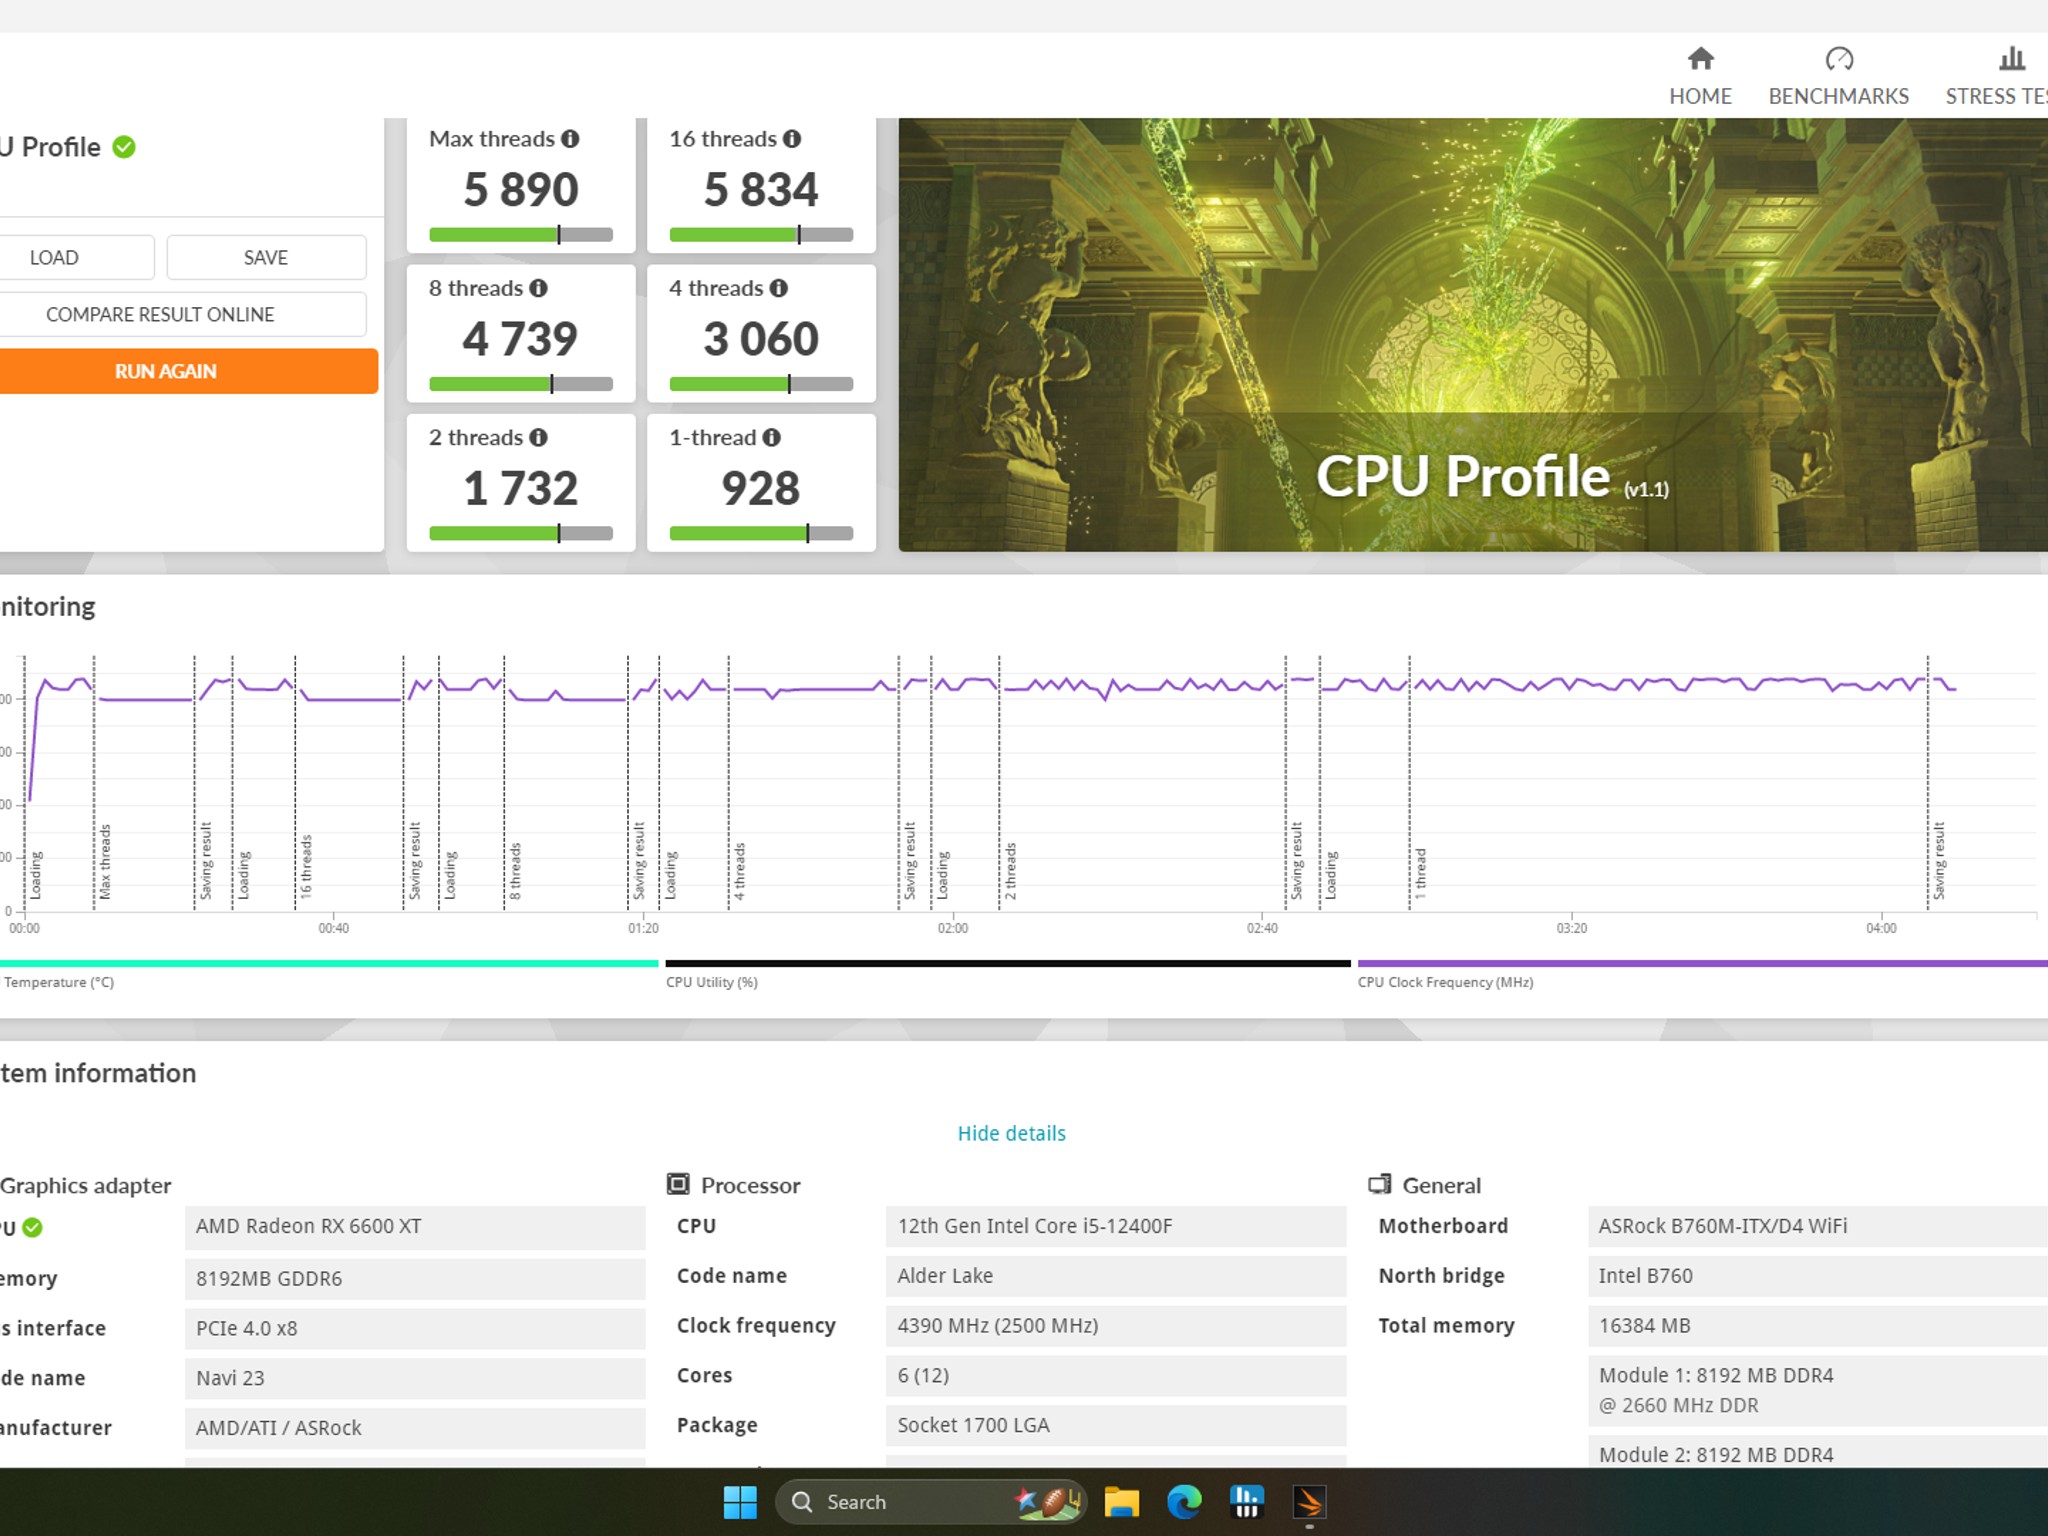
Task: Click 'Alder Lake' code name value
Action: coord(1116,1276)
